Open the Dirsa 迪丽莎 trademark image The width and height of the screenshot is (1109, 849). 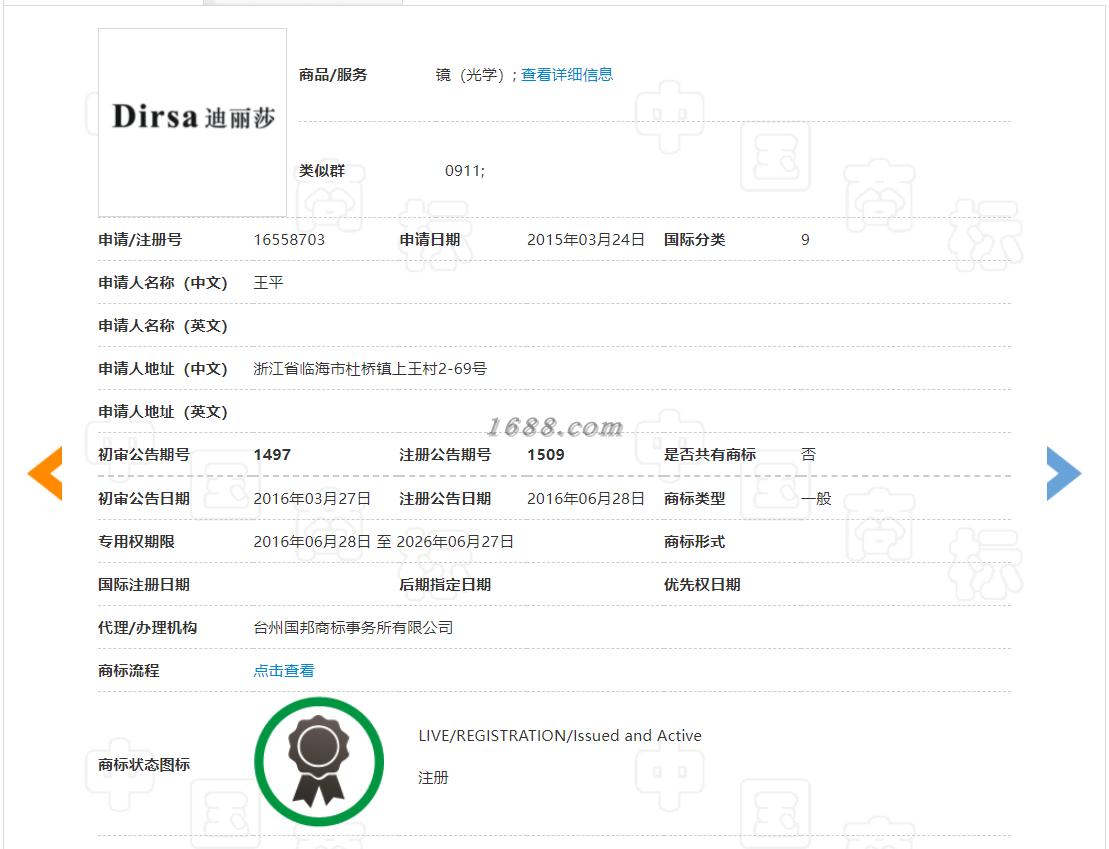[192, 122]
